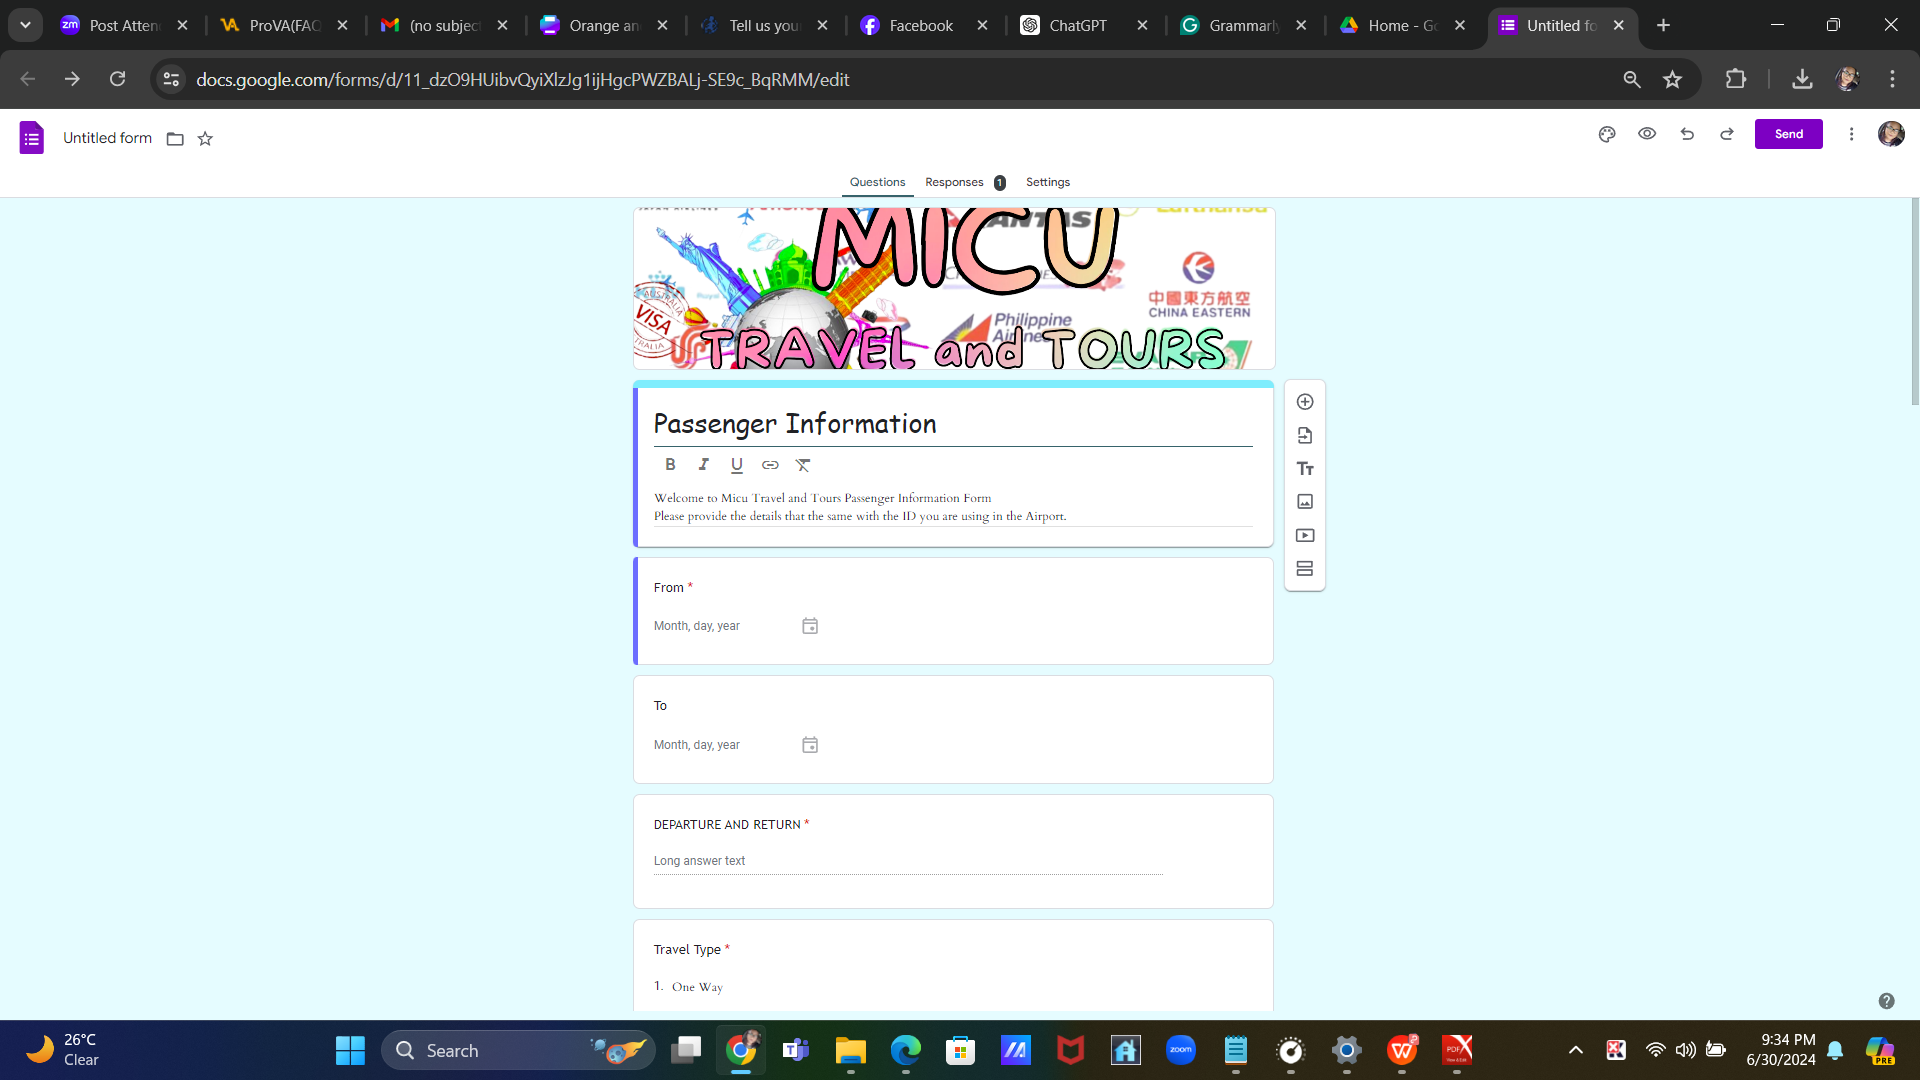This screenshot has width=1920, height=1080.
Task: Add a section using the bottom sidebar icon
Action: point(1305,568)
